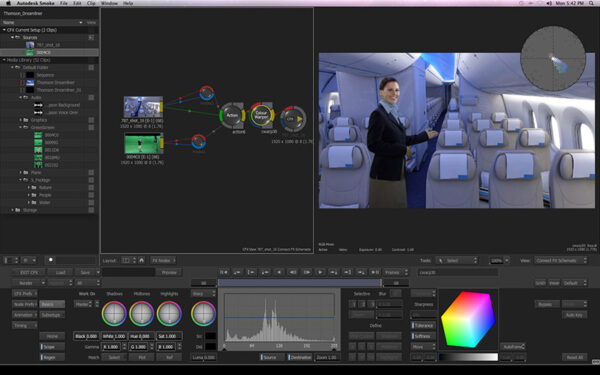Image resolution: width=600 pixels, height=375 pixels.
Task: Select the Action node in schematic
Action: click(x=232, y=115)
